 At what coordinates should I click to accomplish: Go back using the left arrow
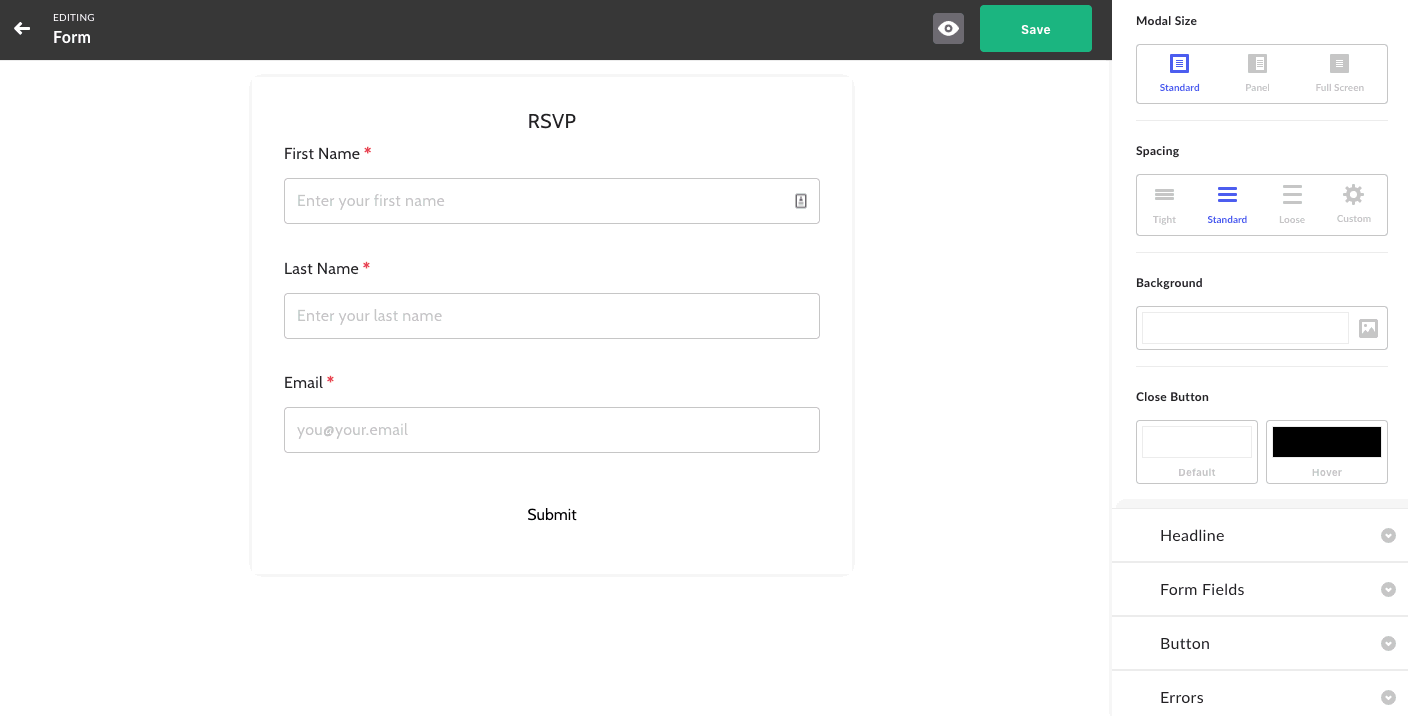pyautogui.click(x=22, y=29)
